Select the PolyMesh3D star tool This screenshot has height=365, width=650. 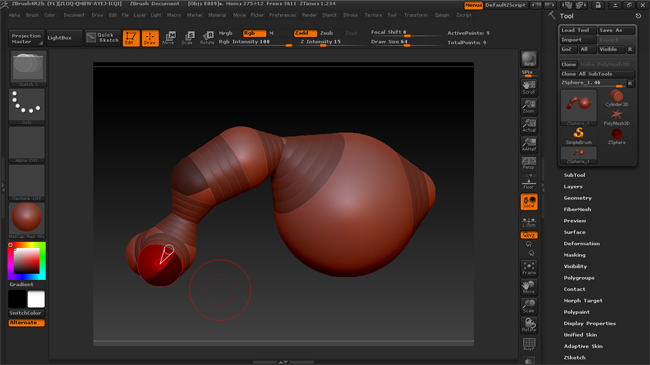coord(616,117)
